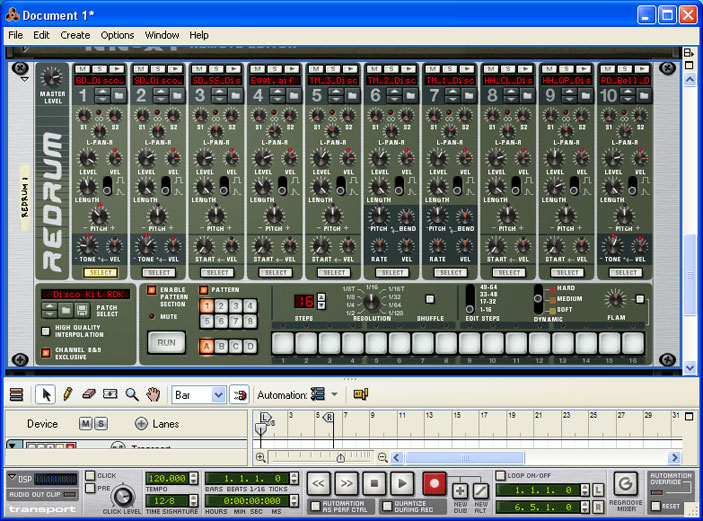Image resolution: width=703 pixels, height=521 pixels.
Task: Select the arrow Selection tool
Action: pos(46,395)
